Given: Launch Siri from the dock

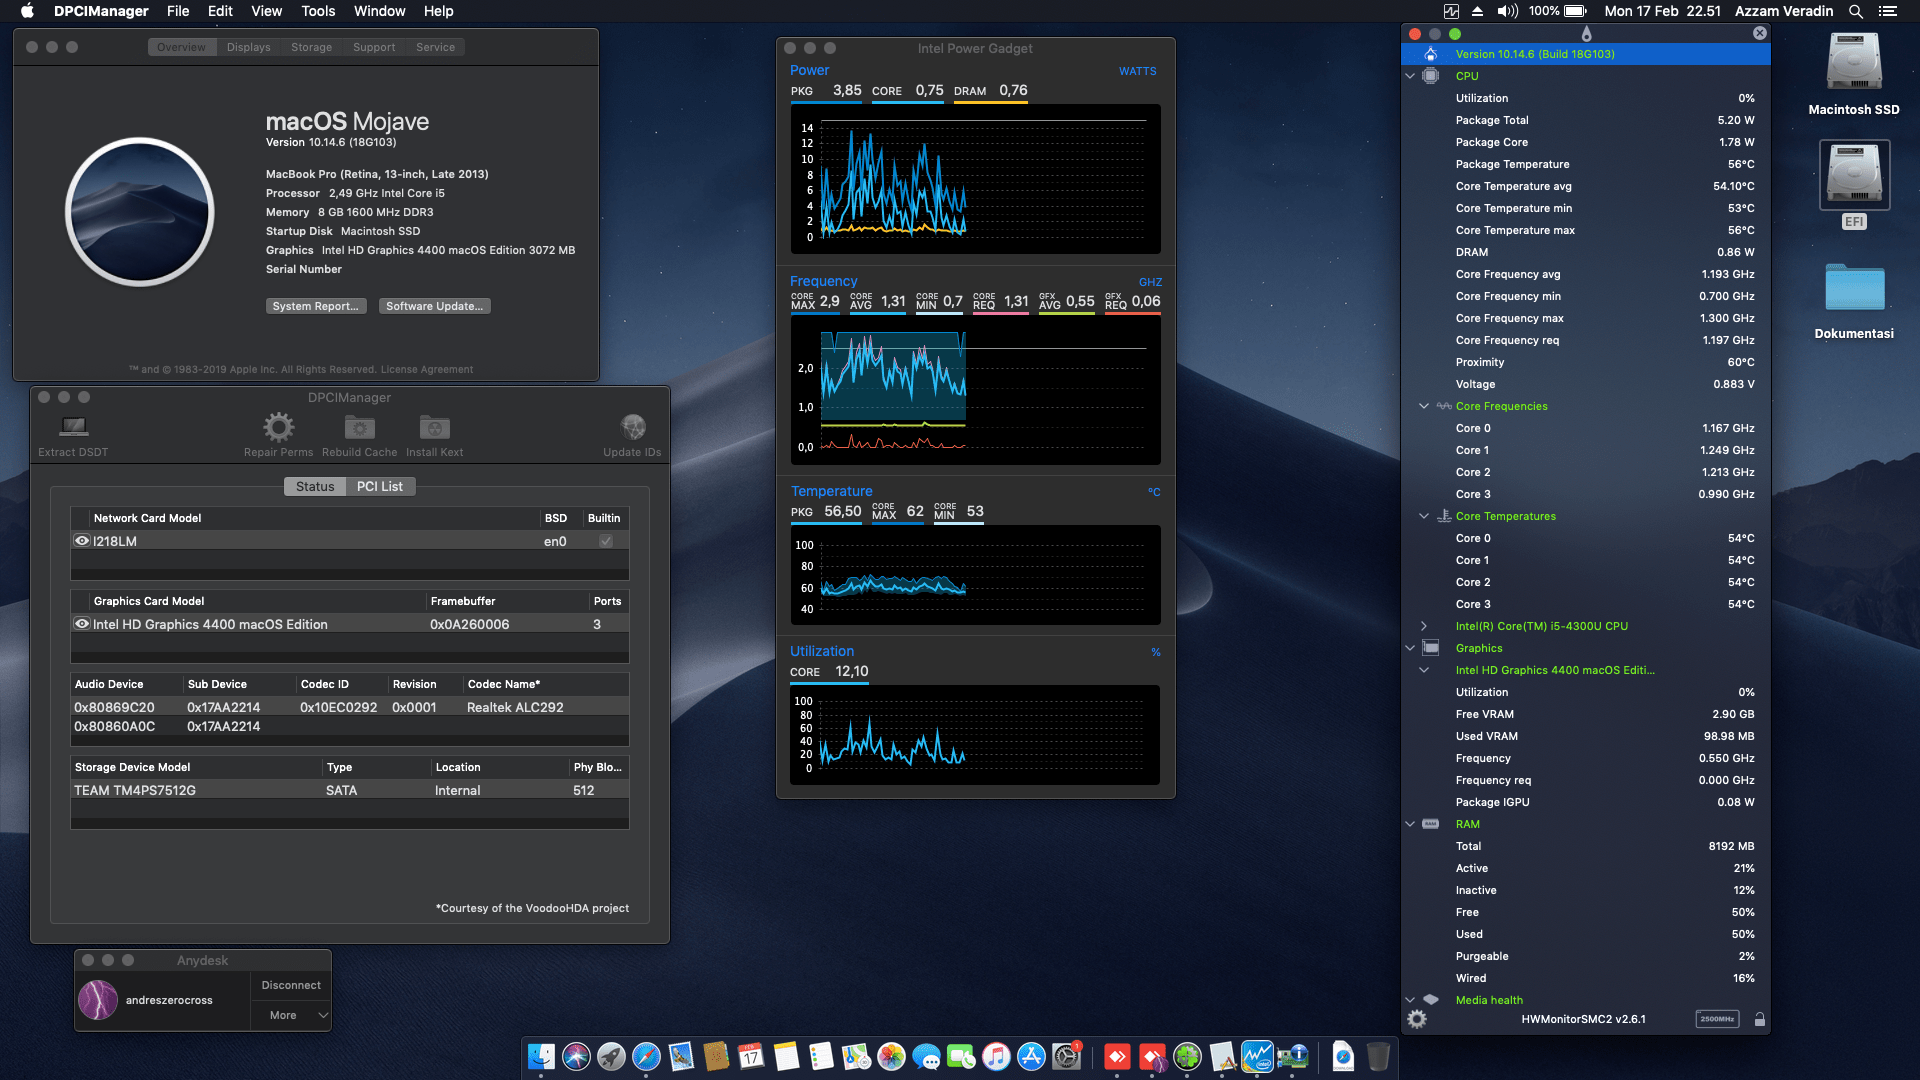Looking at the screenshot, I should tap(576, 1056).
